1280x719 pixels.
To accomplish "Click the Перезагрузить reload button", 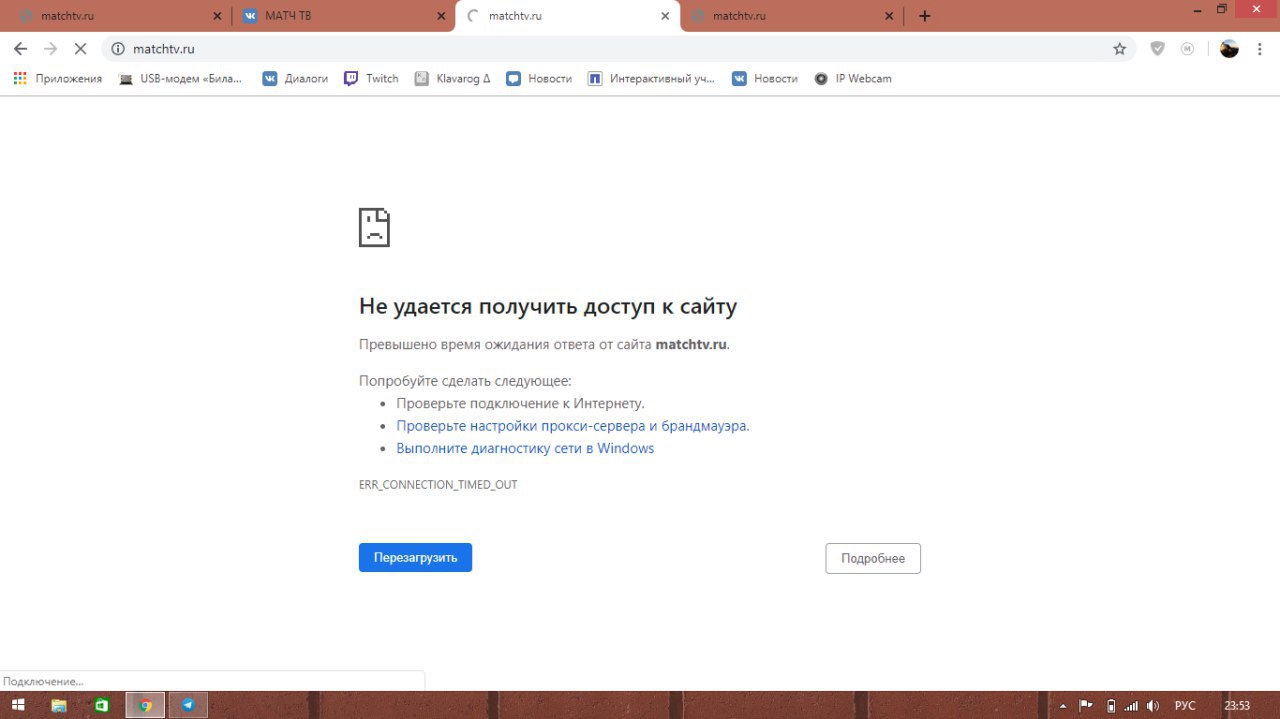I will [415, 558].
